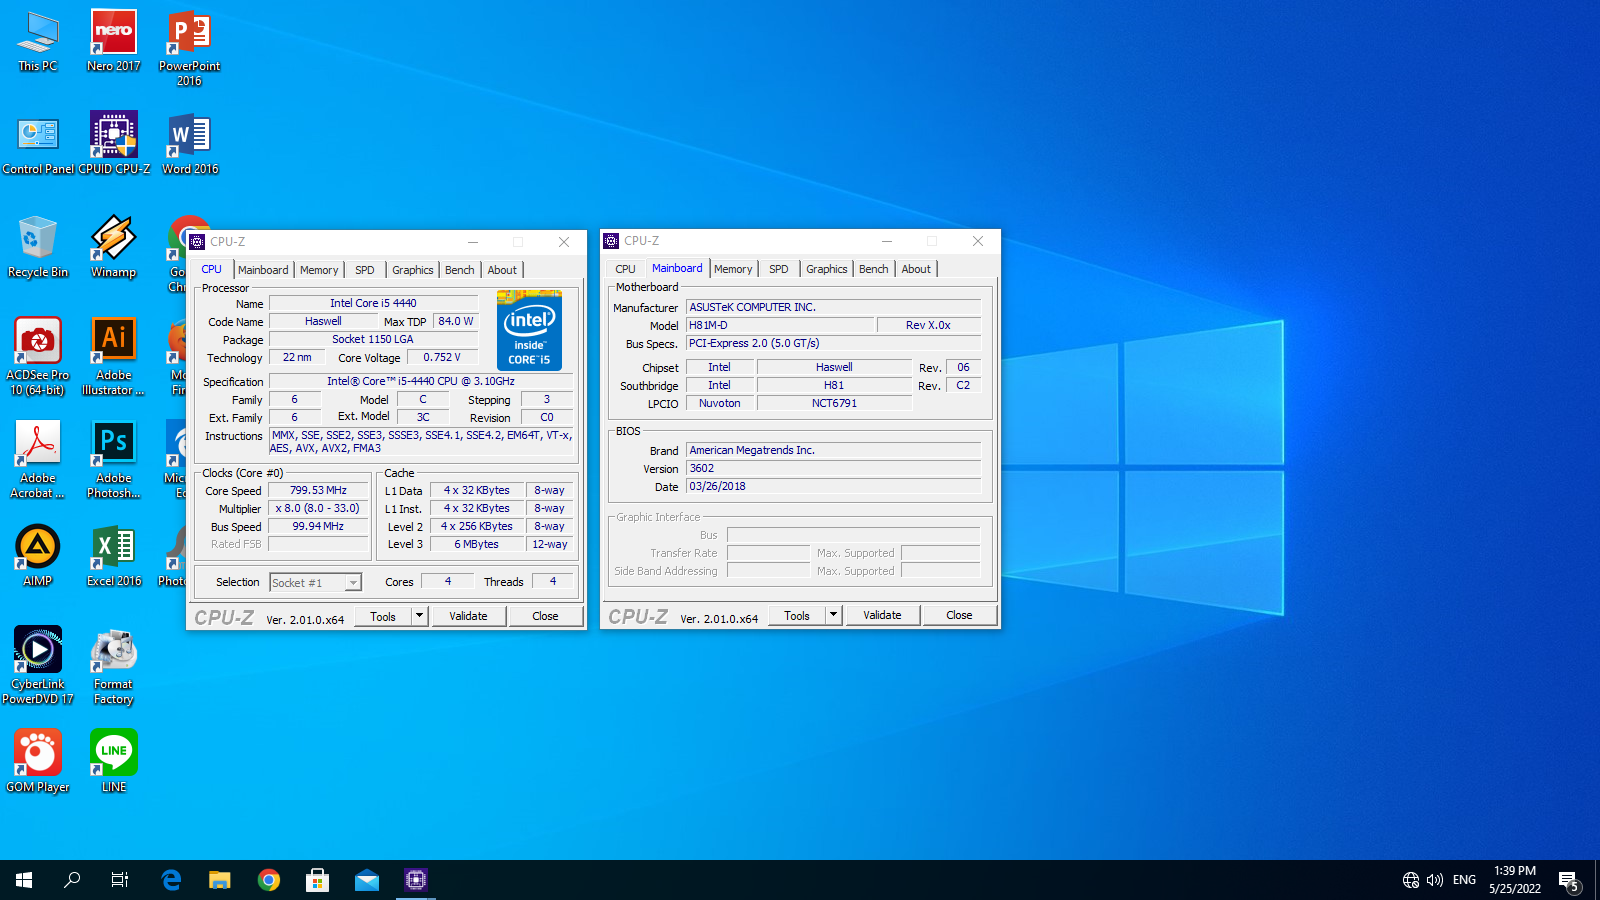This screenshot has height=900, width=1600.
Task: Launch Adobe Photoshop desktop shortcut
Action: pos(114,460)
